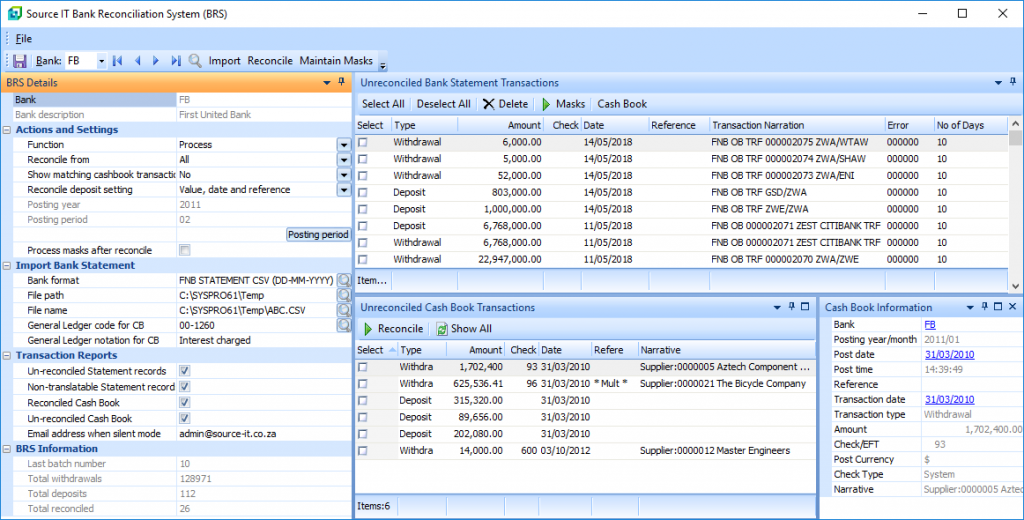Open the File menu
The image size is (1024, 520).
point(24,39)
